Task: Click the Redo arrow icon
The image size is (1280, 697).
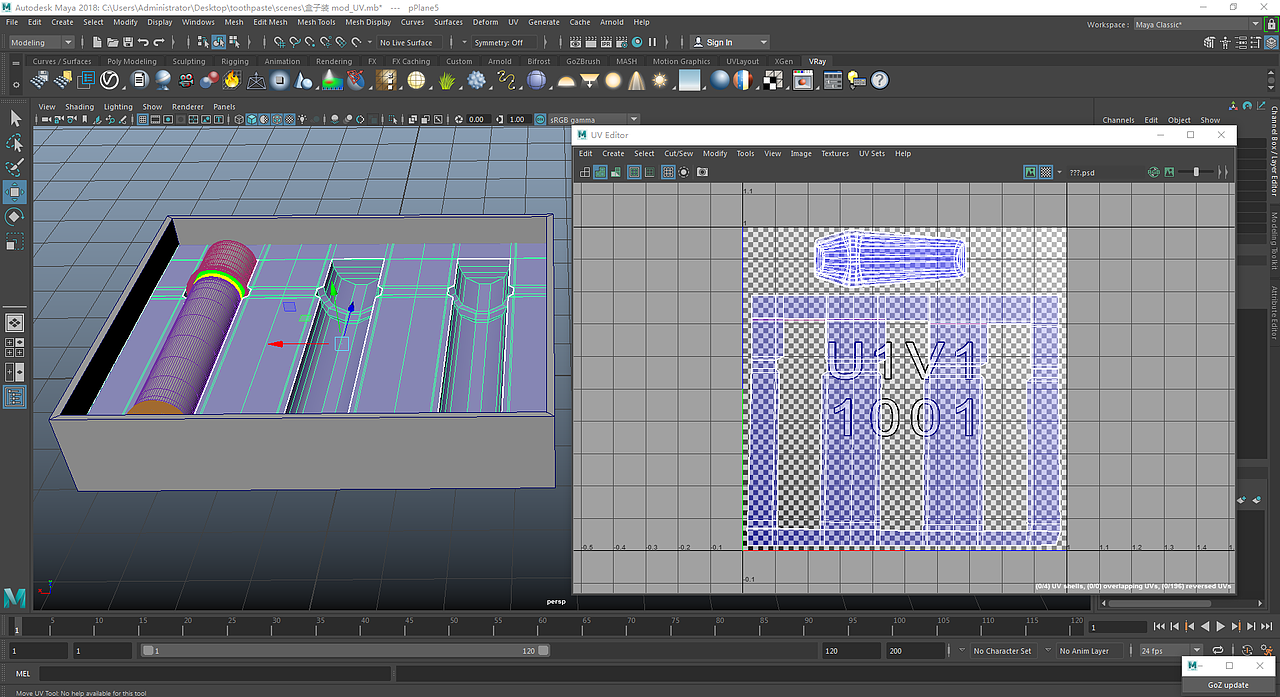Action: [159, 42]
